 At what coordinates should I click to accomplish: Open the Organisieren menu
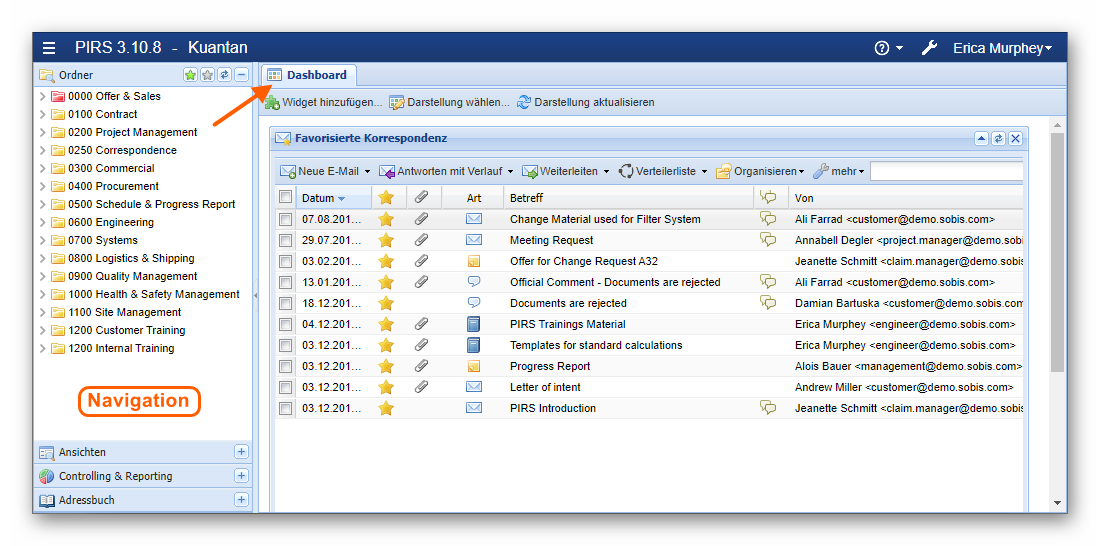coord(760,171)
